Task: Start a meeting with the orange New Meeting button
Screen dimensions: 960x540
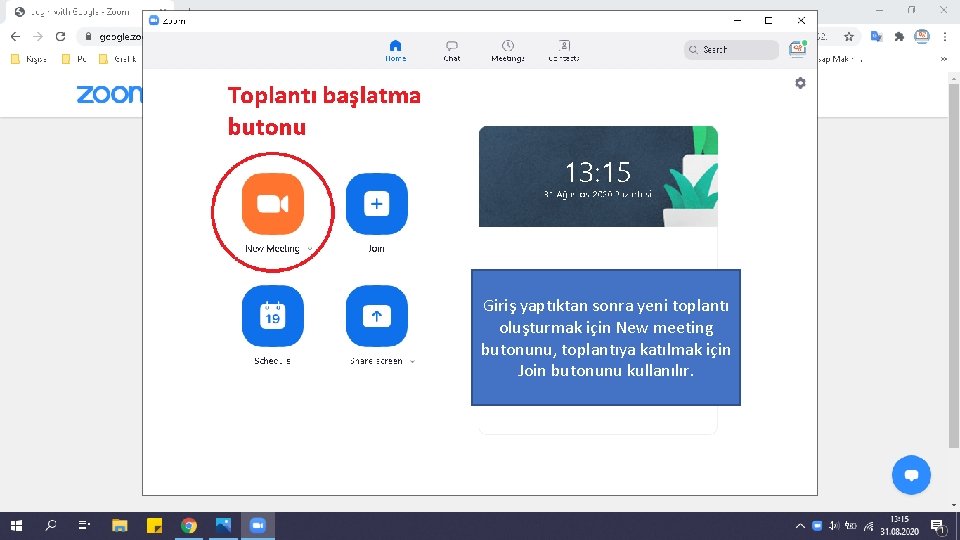Action: click(x=272, y=204)
